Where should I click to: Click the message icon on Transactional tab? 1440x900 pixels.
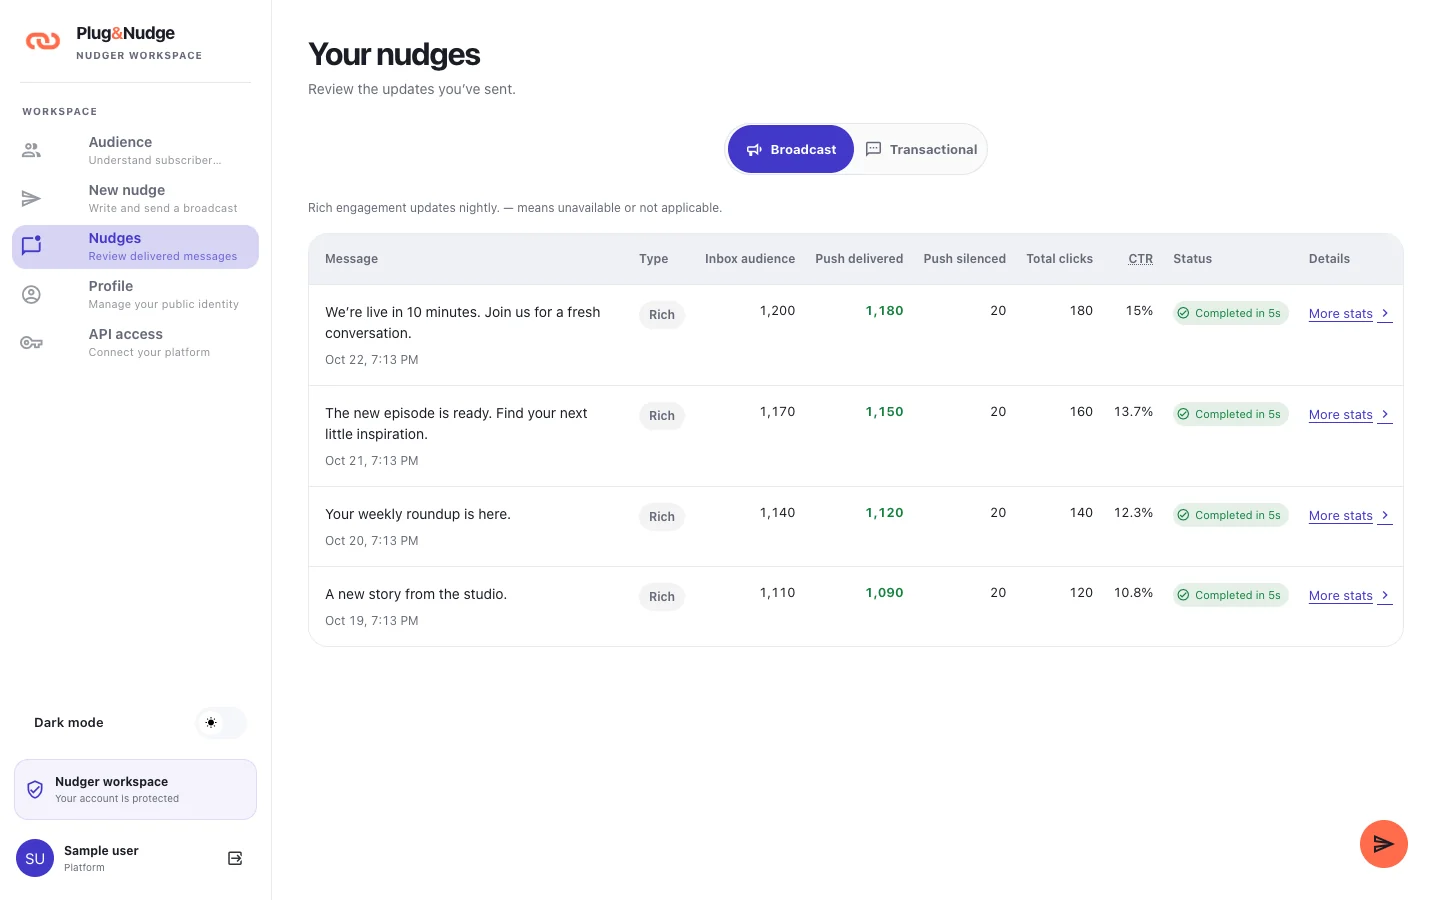tap(873, 149)
